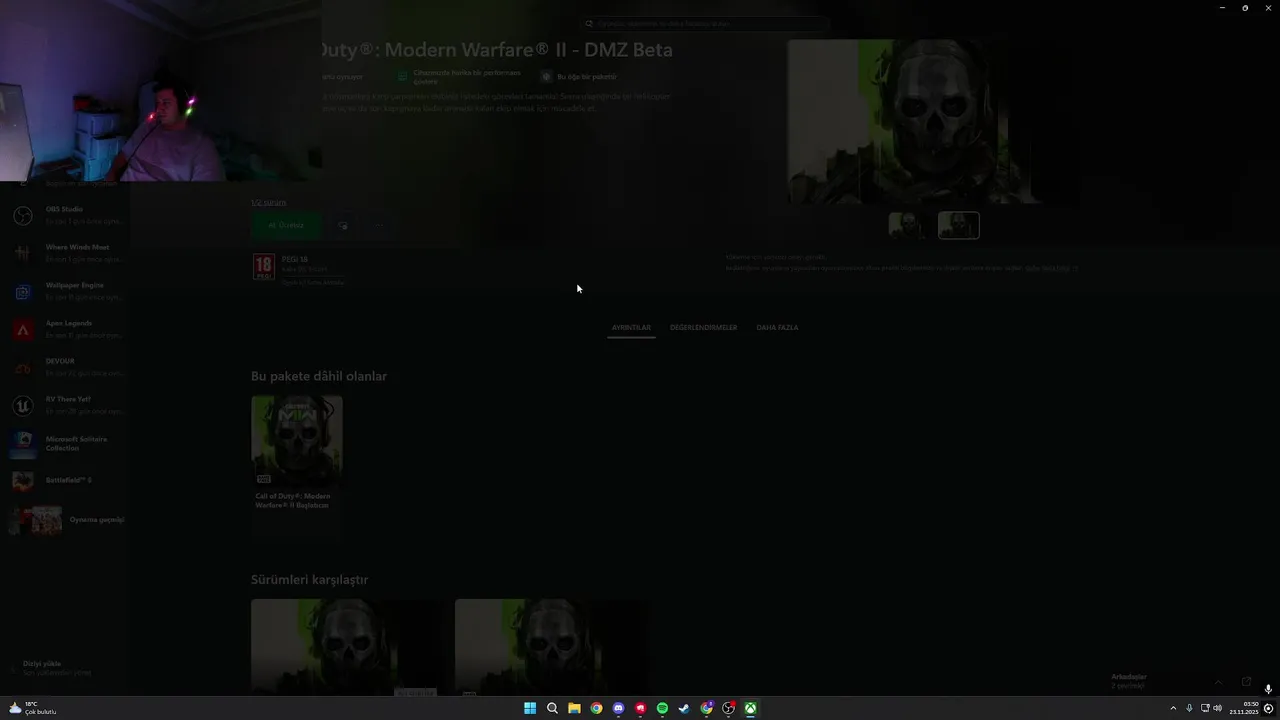The width and height of the screenshot is (1280, 720).
Task: Open volume control in system tray
Action: click(1217, 708)
